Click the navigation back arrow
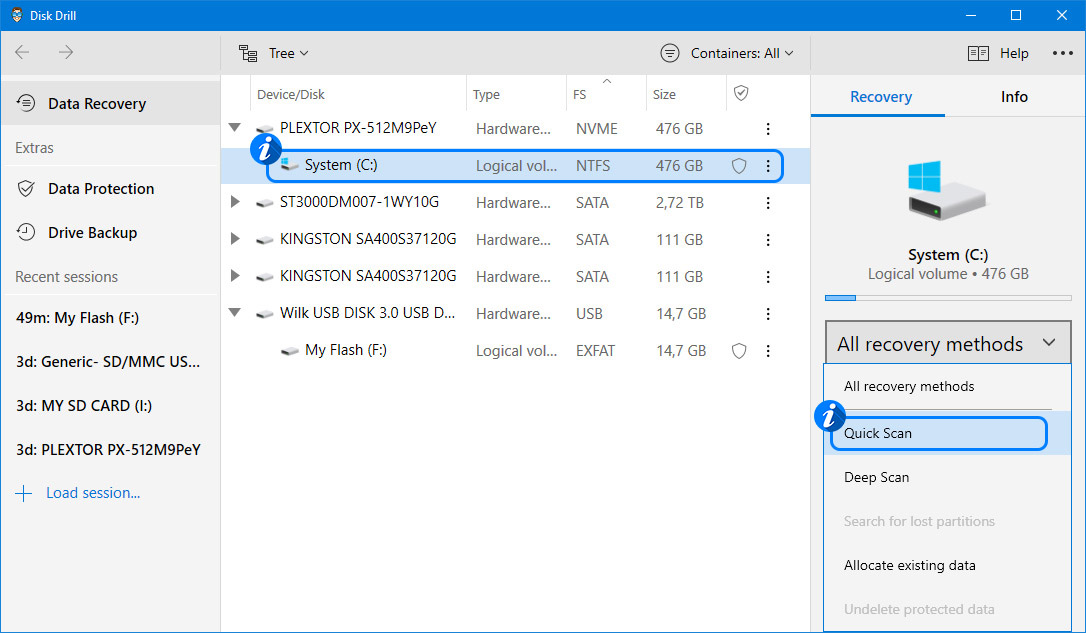1086x633 pixels. (x=21, y=52)
